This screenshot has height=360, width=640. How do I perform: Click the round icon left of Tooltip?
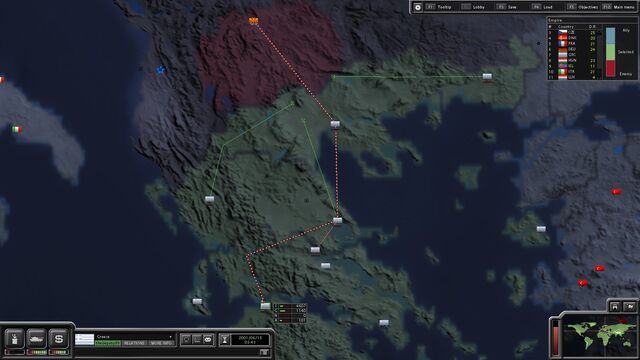pyautogui.click(x=418, y=7)
